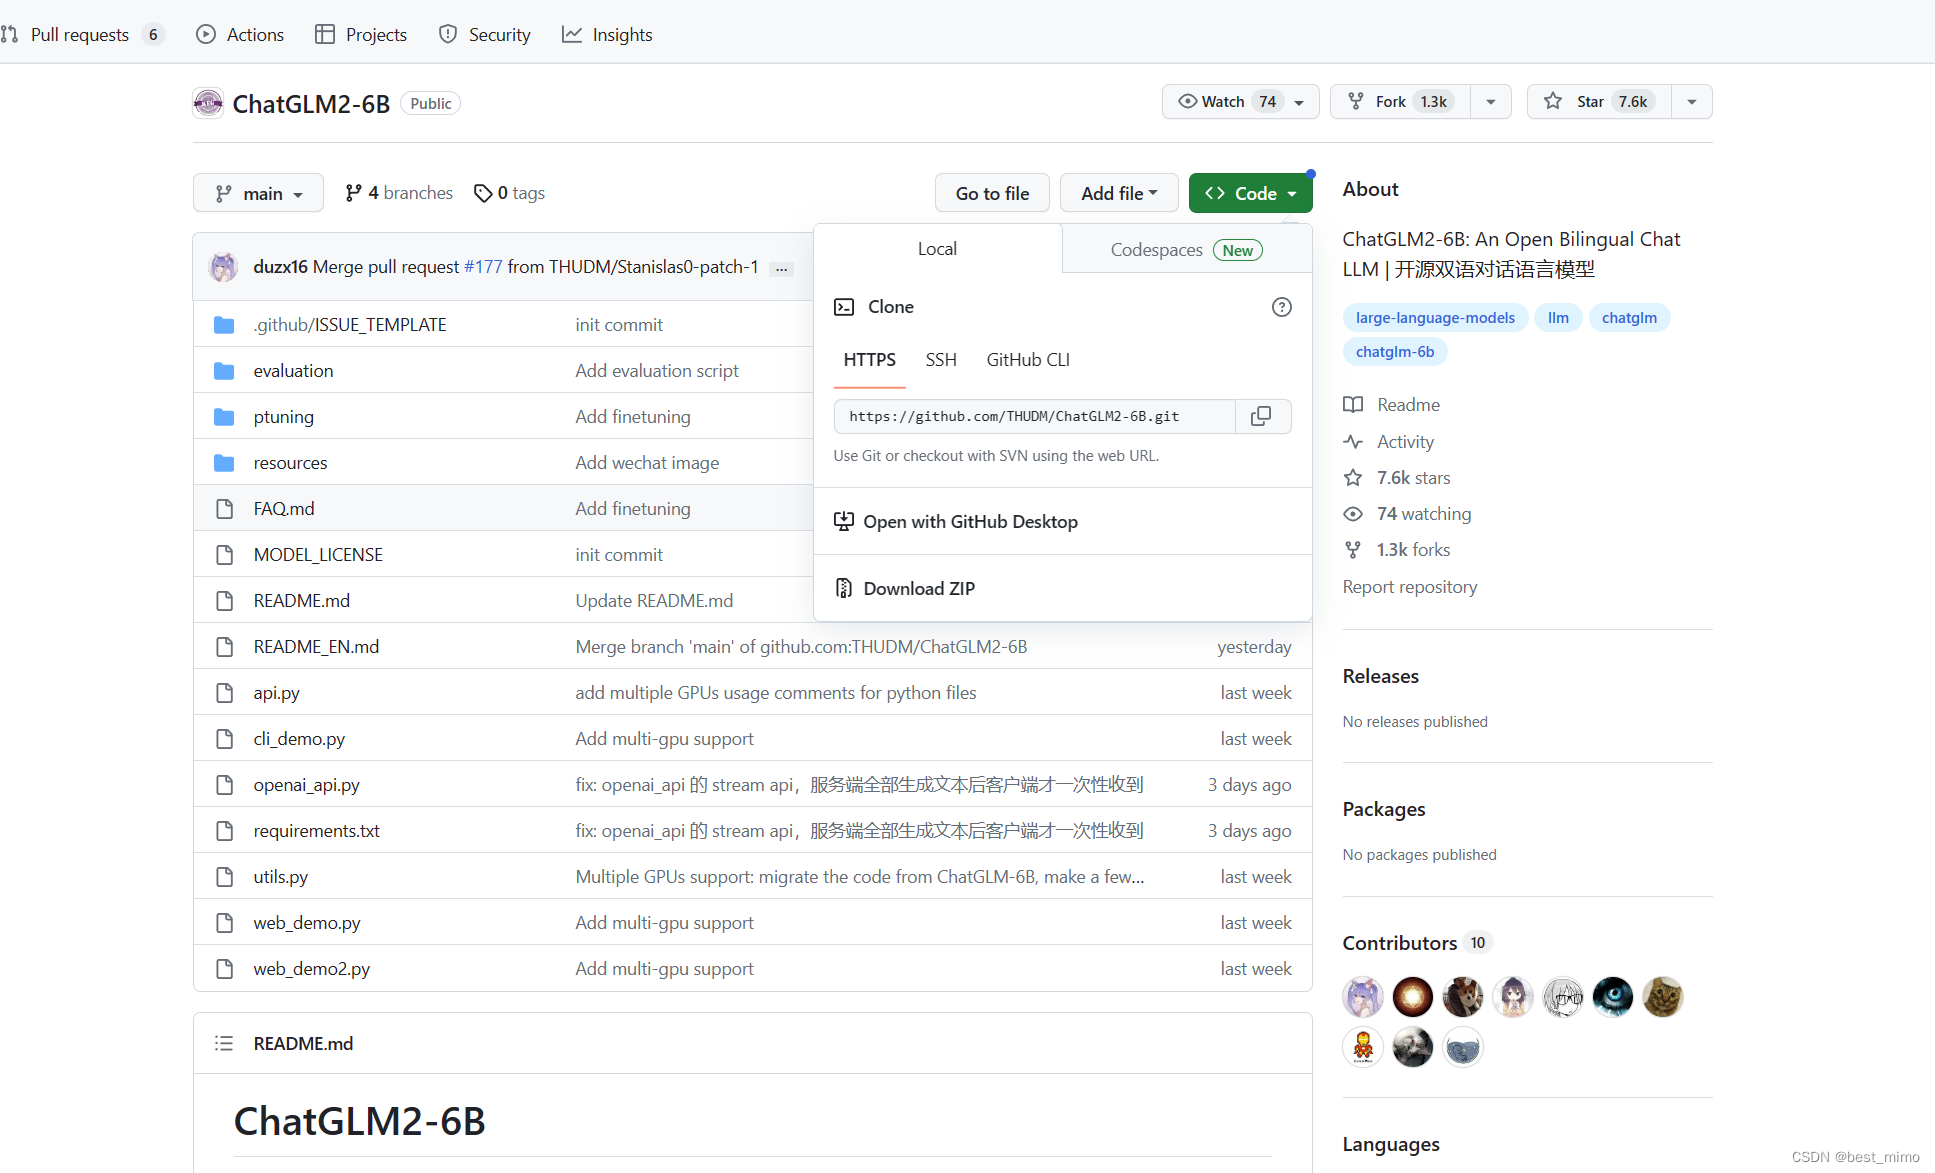Choose Open with GitHub Desktop
1935x1173 pixels.
point(1063,522)
